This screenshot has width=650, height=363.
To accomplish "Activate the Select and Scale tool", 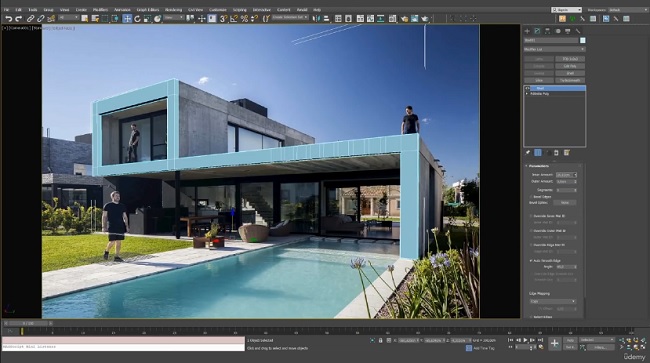I will (147, 19).
